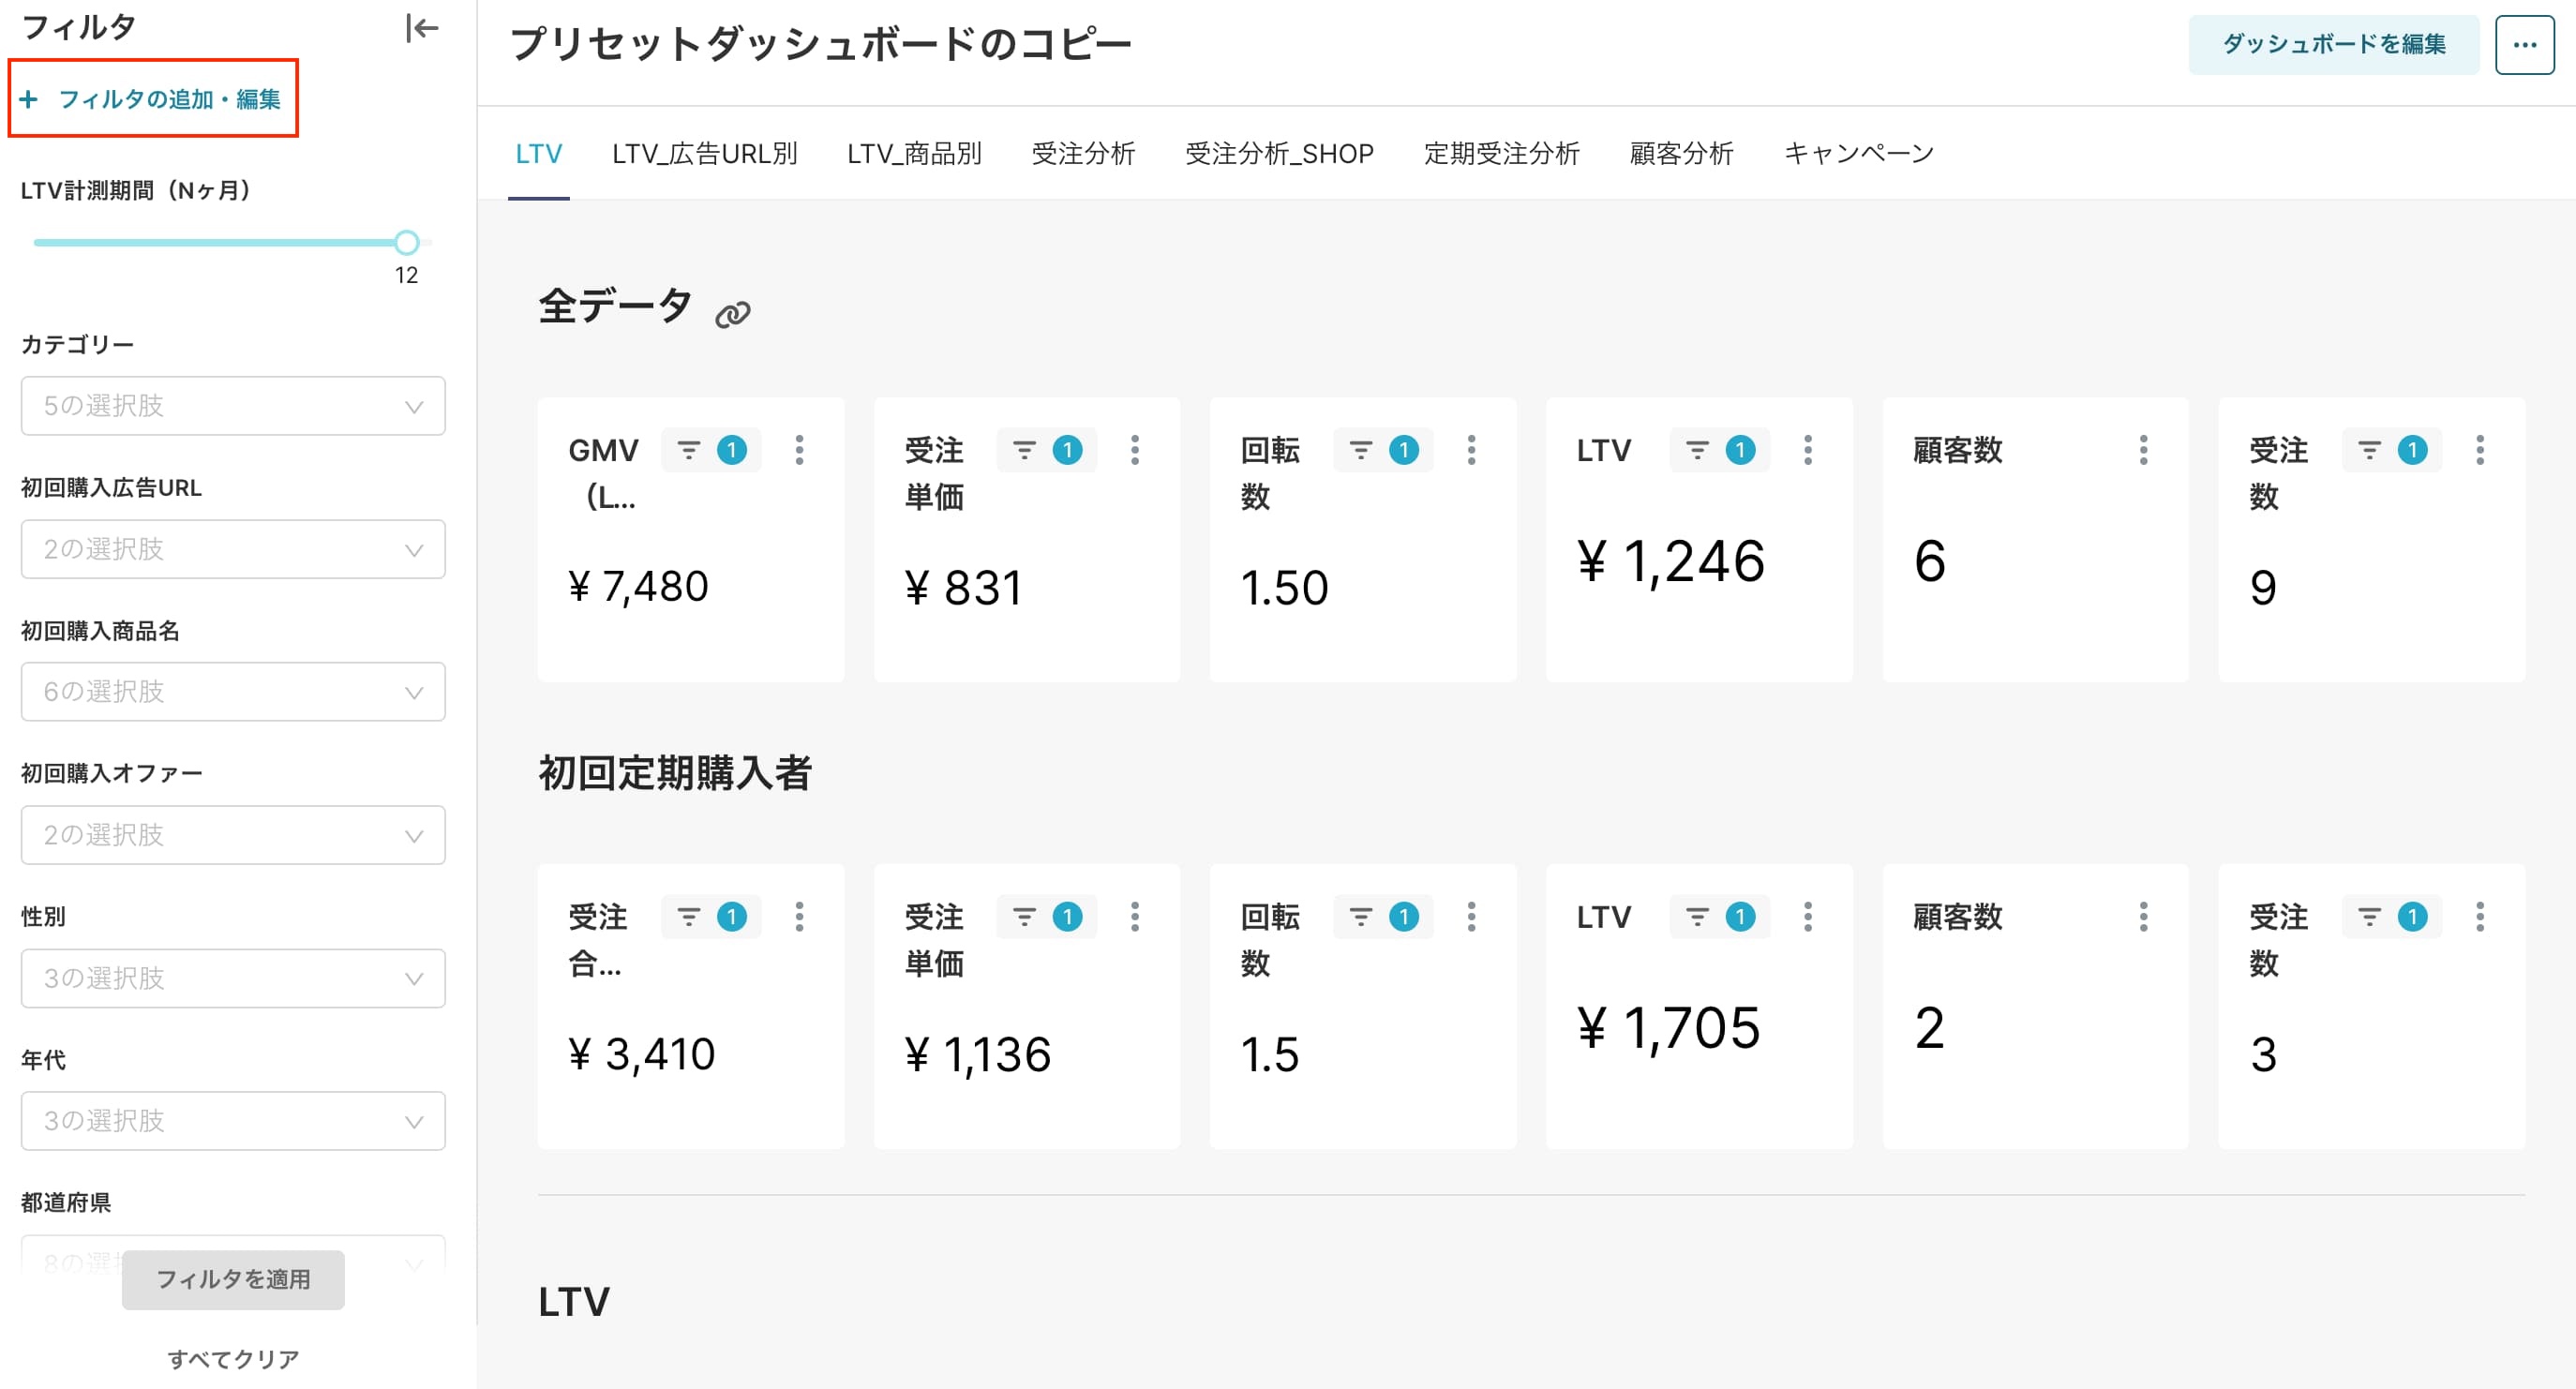Viewport: 2576px width, 1389px height.
Task: Click the filter icon on the top 回転数 card
Action: tap(1361, 450)
